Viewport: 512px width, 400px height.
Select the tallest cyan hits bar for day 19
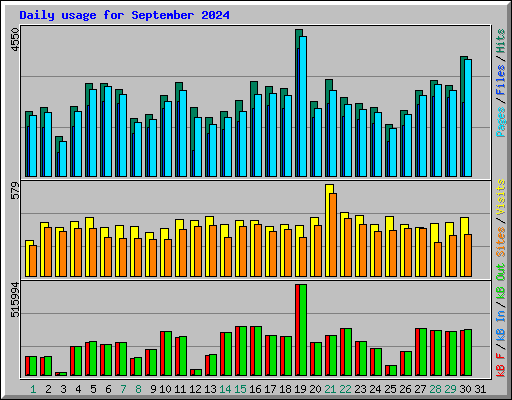303,106
